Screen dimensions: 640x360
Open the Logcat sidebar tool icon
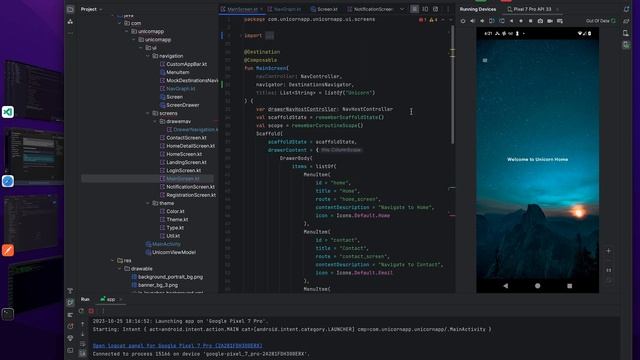(70, 315)
